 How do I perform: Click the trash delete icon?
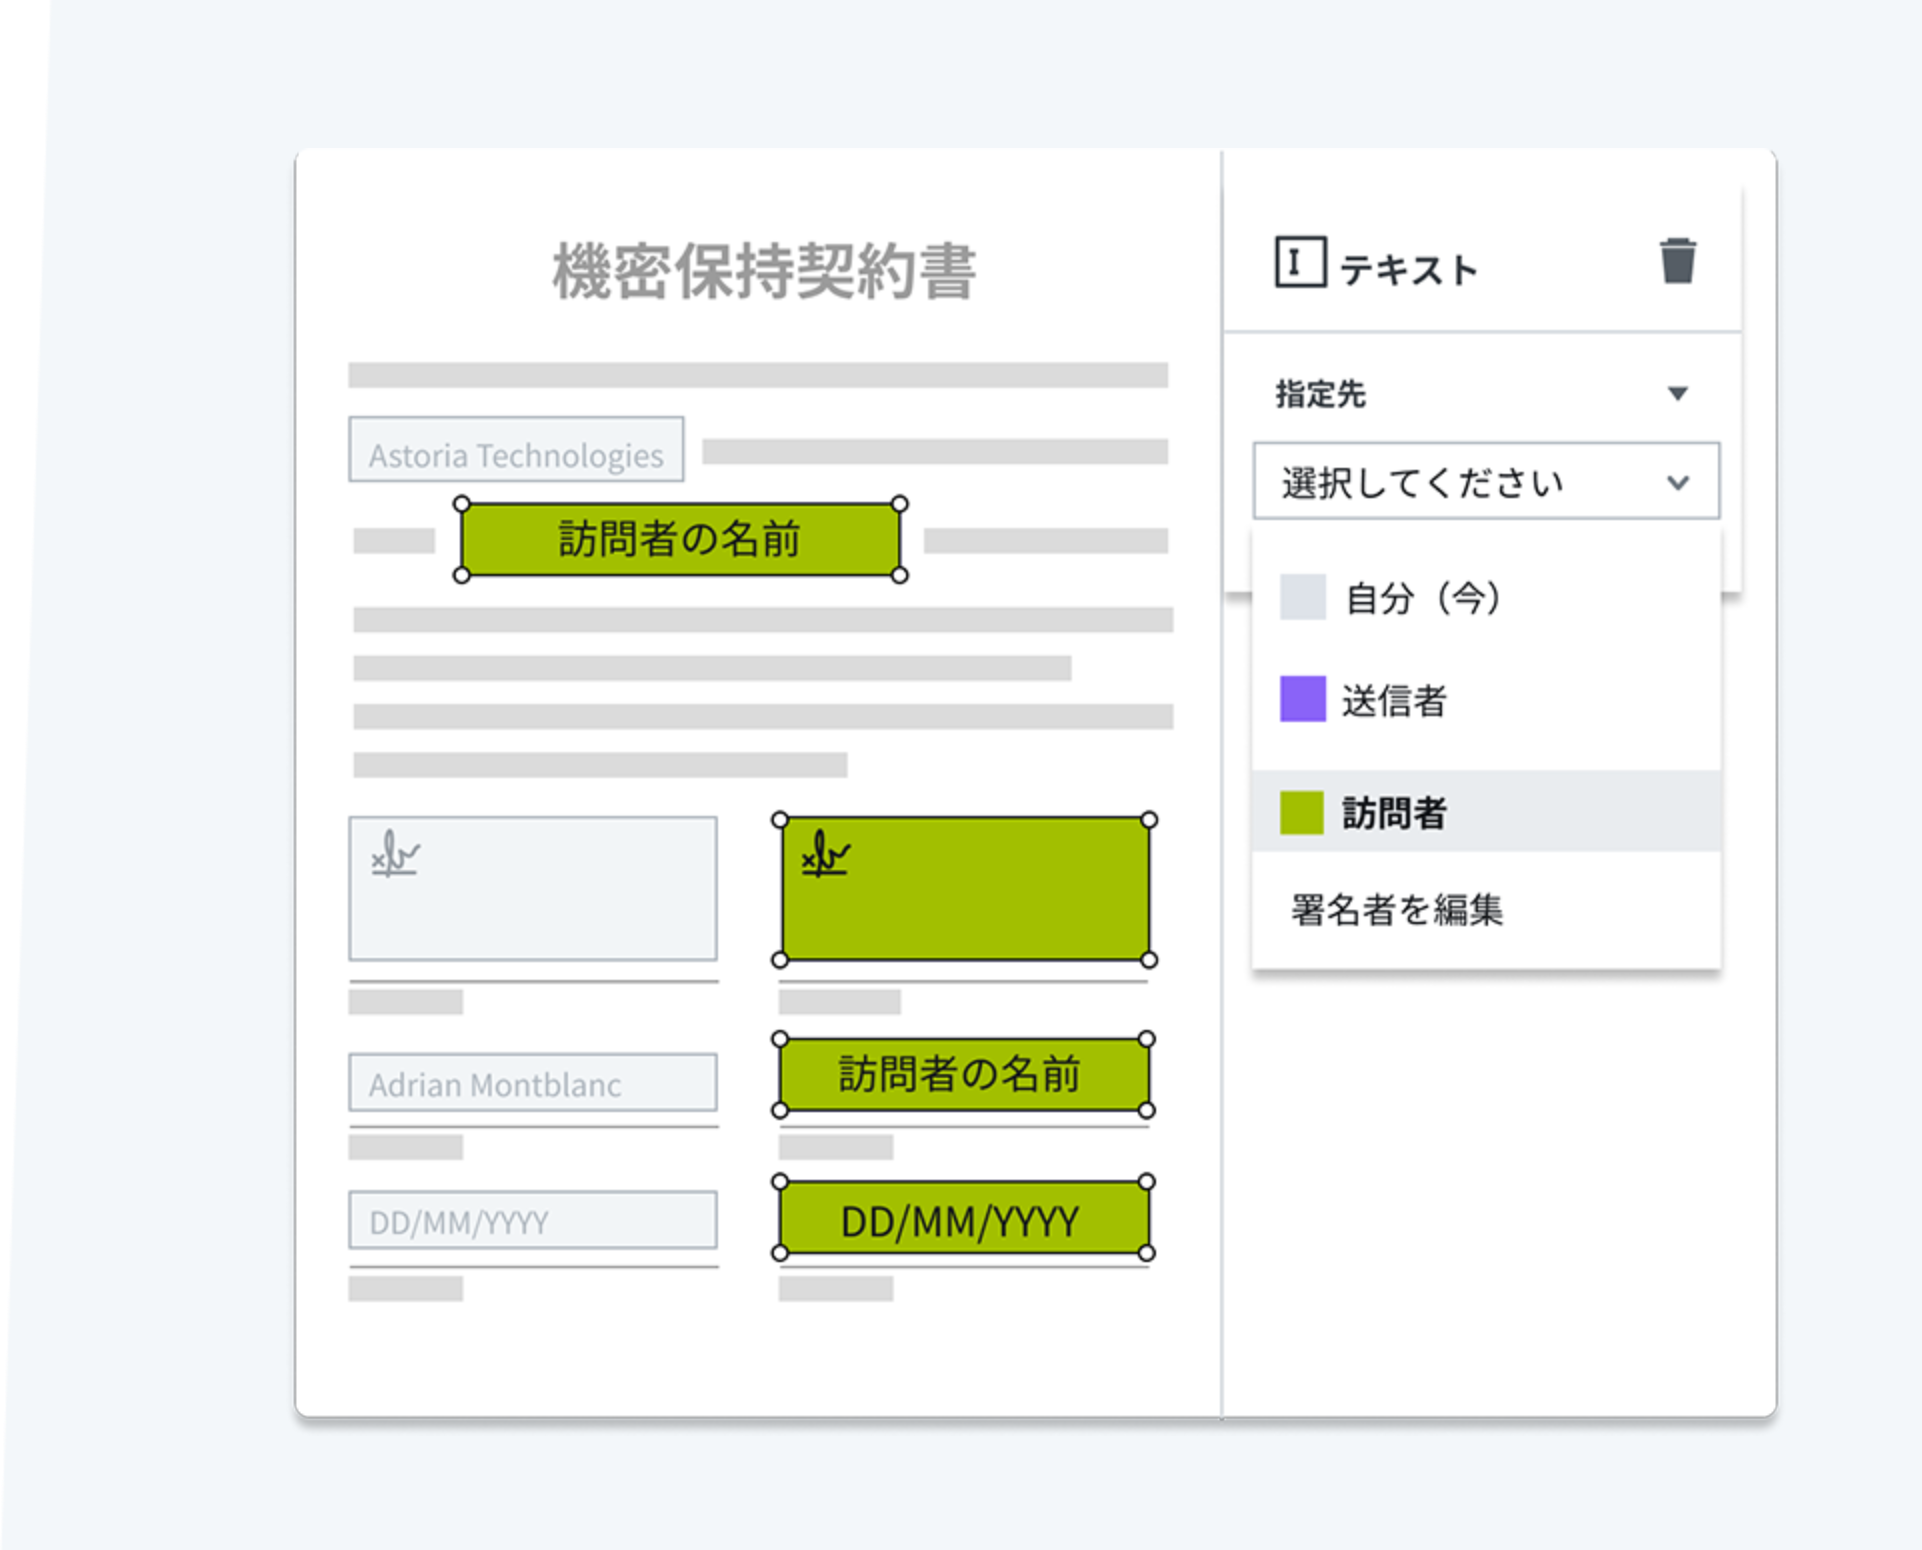point(1677,262)
